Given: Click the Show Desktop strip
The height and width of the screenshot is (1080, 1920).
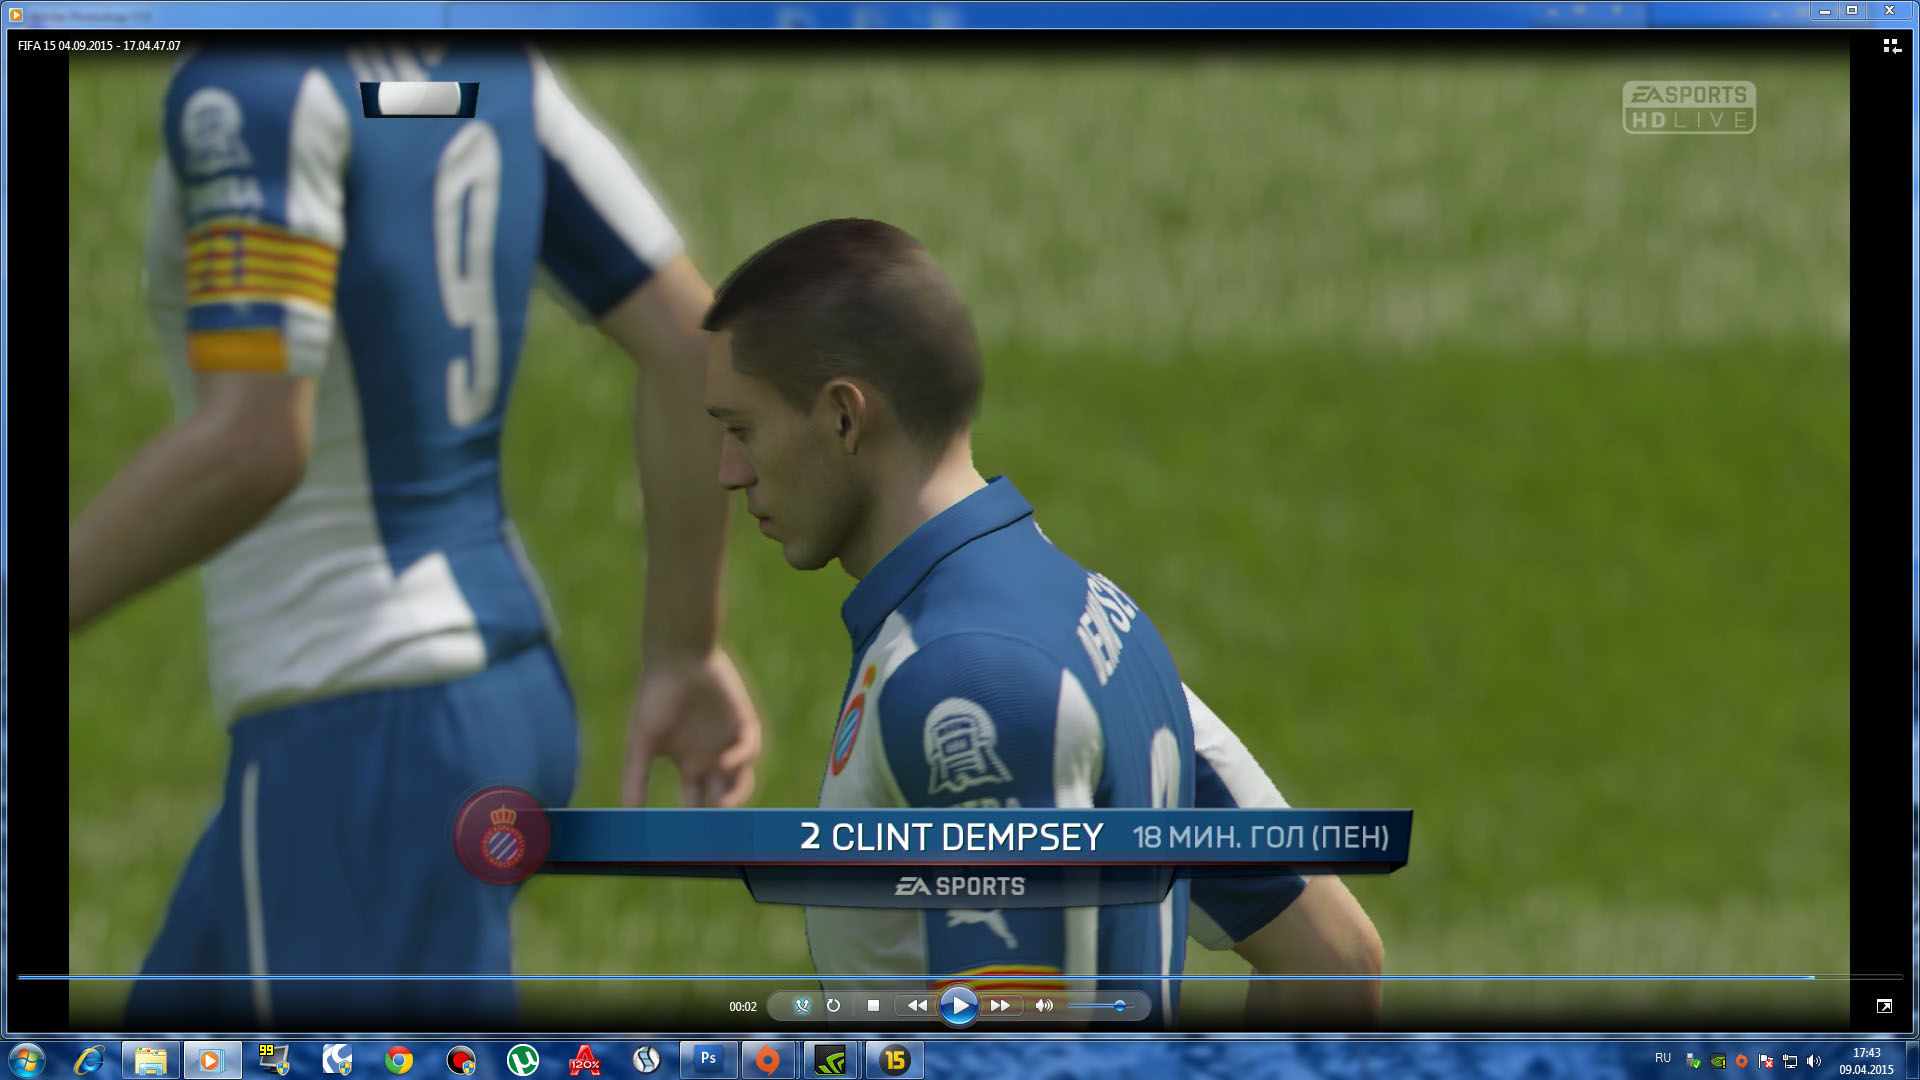Looking at the screenshot, I should point(1912,1060).
